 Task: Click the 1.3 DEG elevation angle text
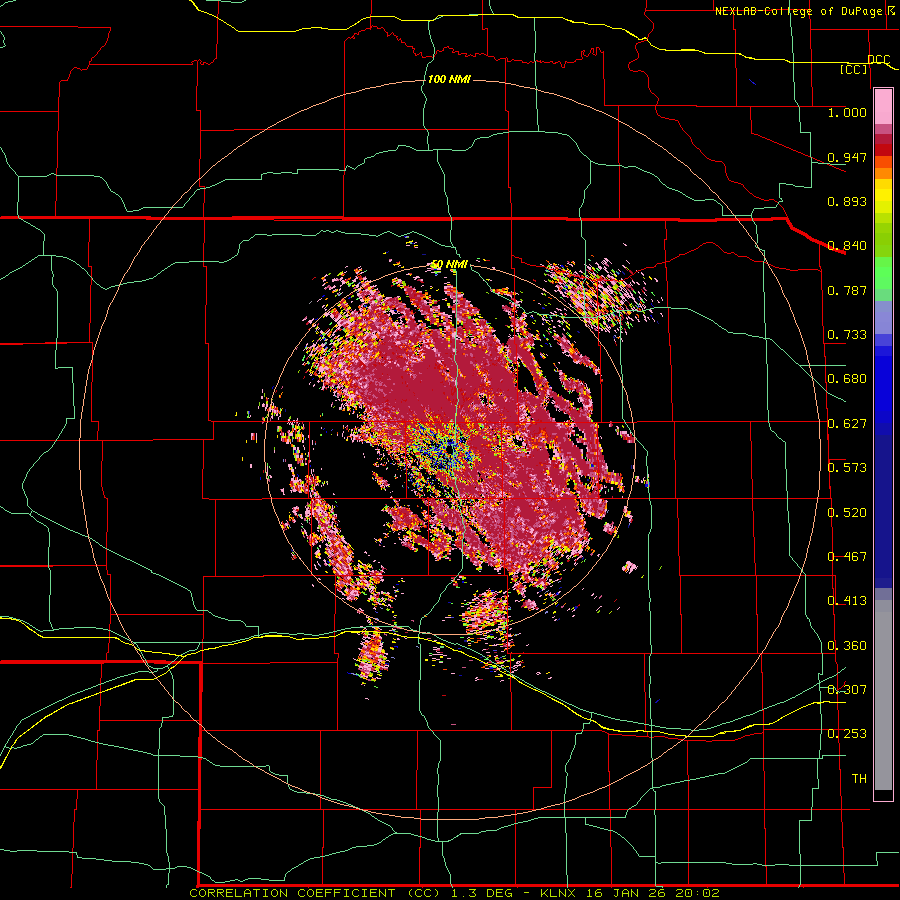point(482,893)
